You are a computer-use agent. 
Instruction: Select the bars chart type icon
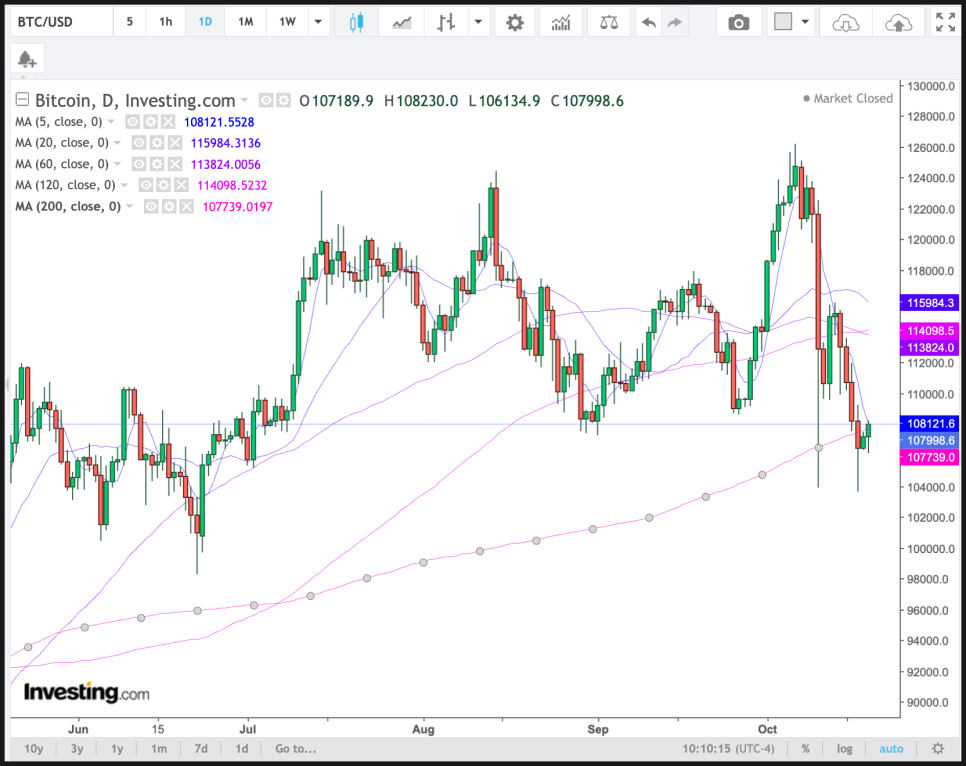click(x=446, y=23)
